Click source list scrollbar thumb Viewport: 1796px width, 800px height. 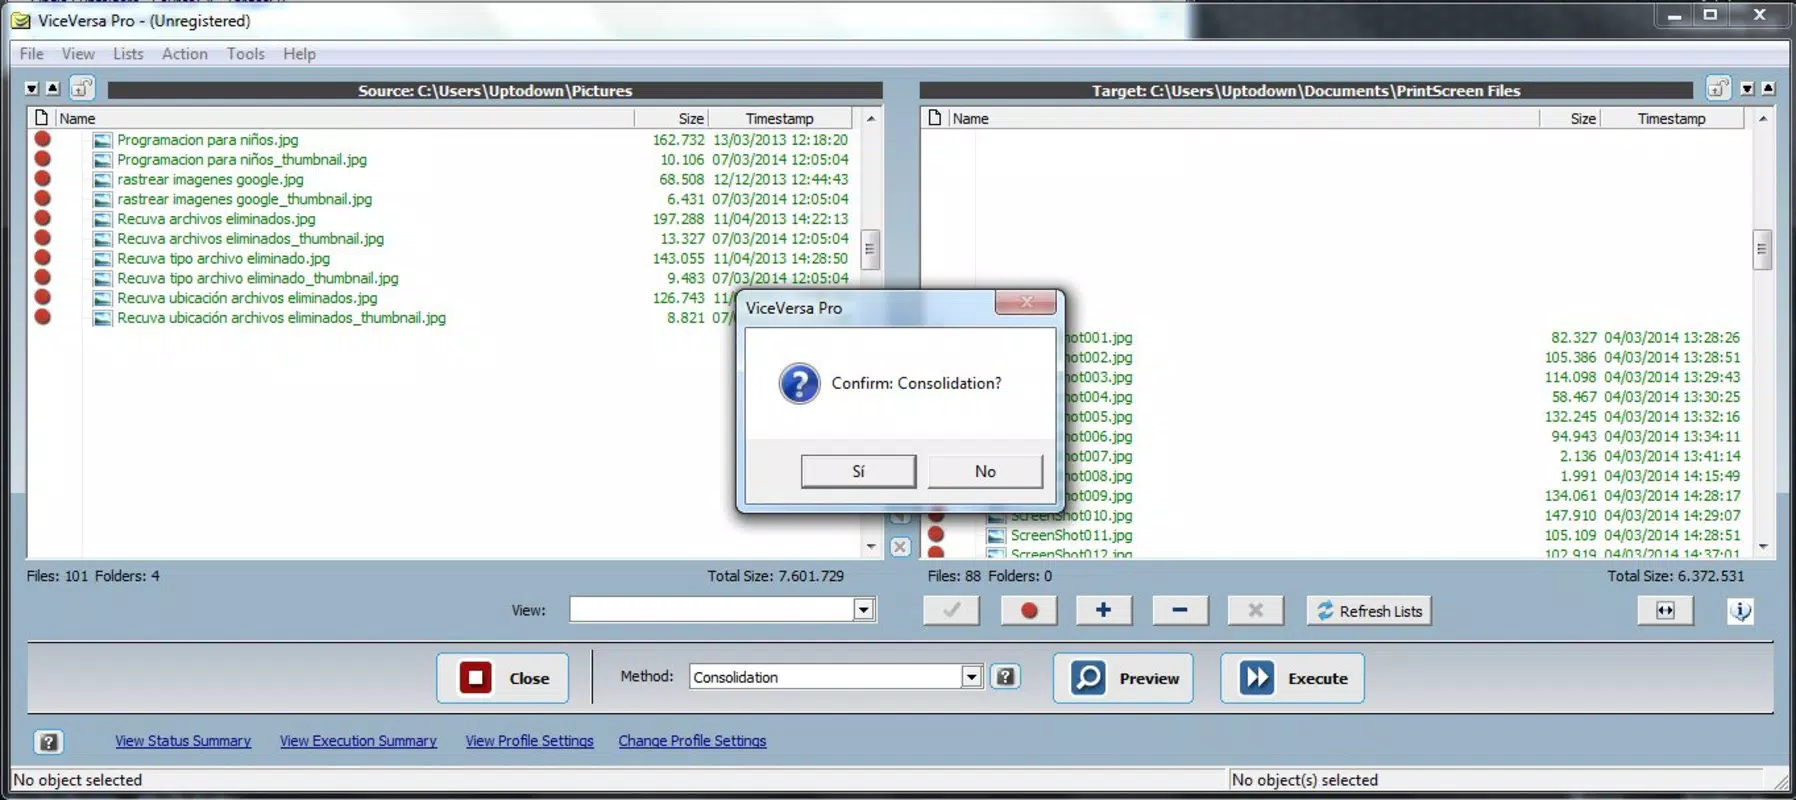click(x=870, y=249)
